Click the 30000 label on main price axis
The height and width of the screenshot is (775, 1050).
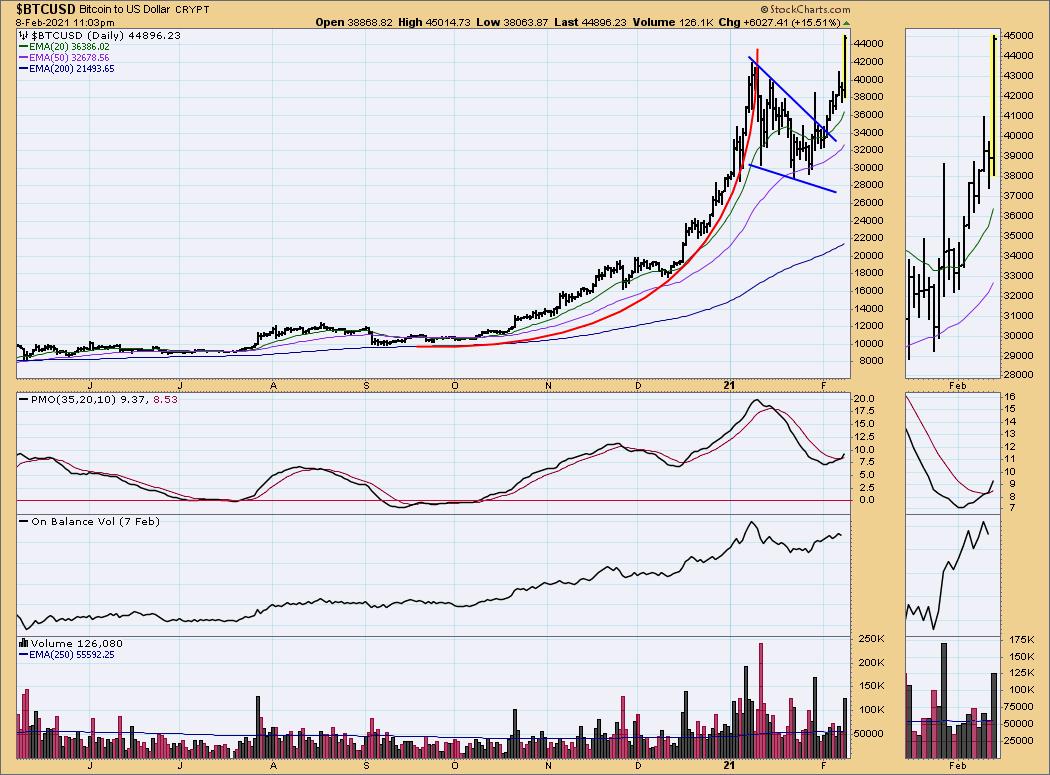coord(869,167)
